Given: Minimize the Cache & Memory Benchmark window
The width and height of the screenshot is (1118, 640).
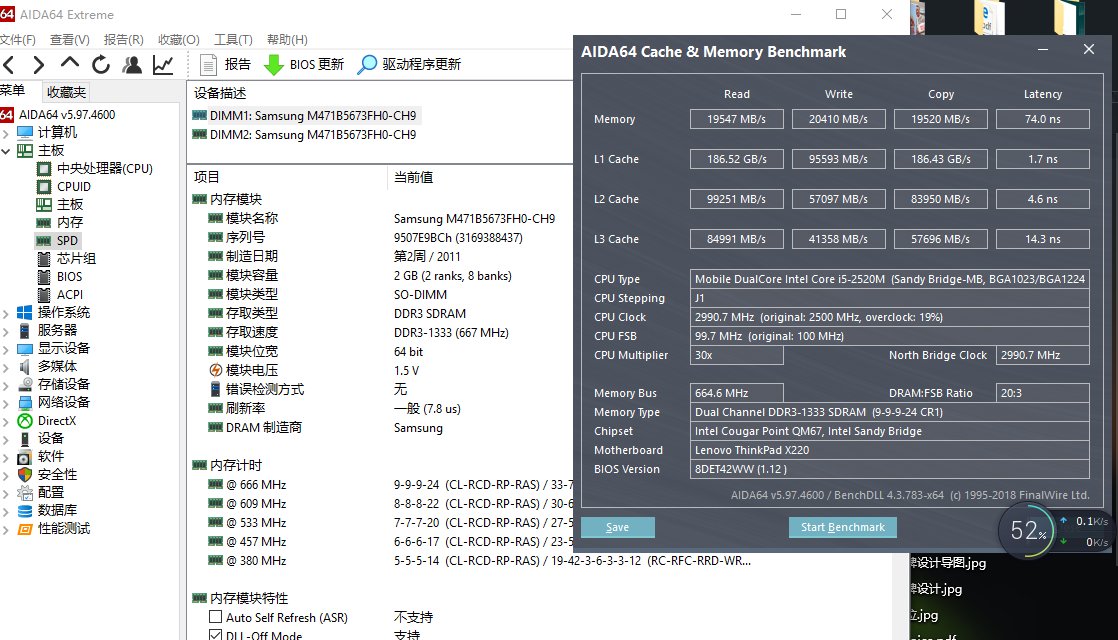Looking at the screenshot, I should [x=1042, y=50].
